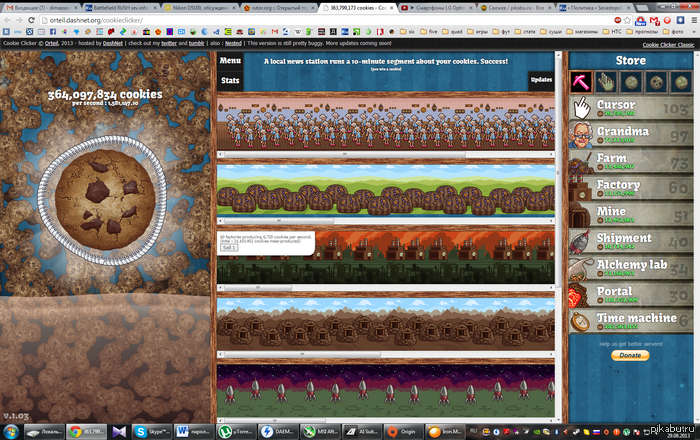Switch to the pikabu.ru tab

517,8
